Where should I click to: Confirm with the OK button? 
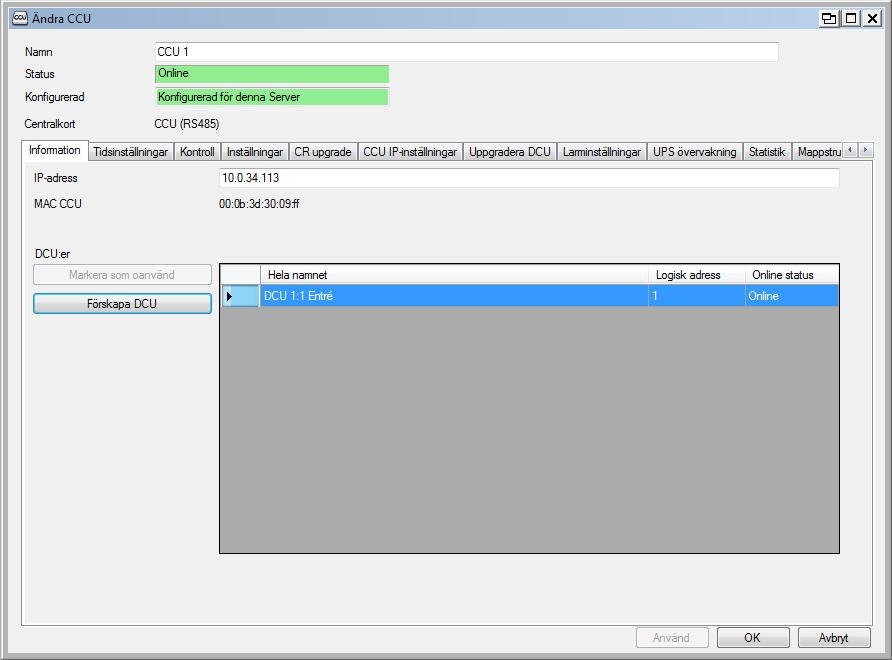click(x=753, y=638)
